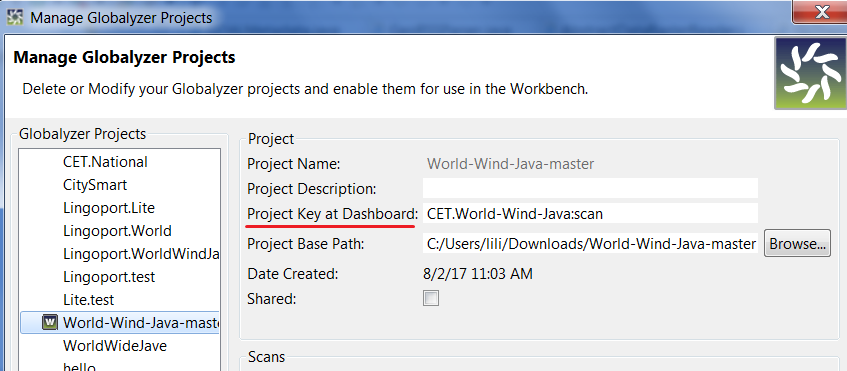Enable the Shared checkbox

click(x=431, y=298)
